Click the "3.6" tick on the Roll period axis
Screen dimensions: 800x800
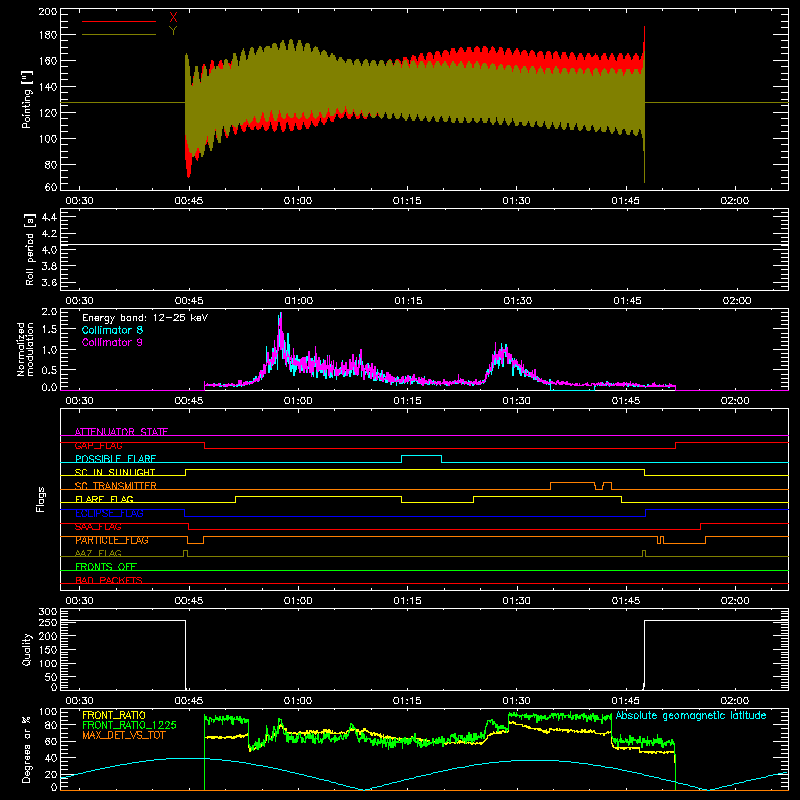(49, 282)
